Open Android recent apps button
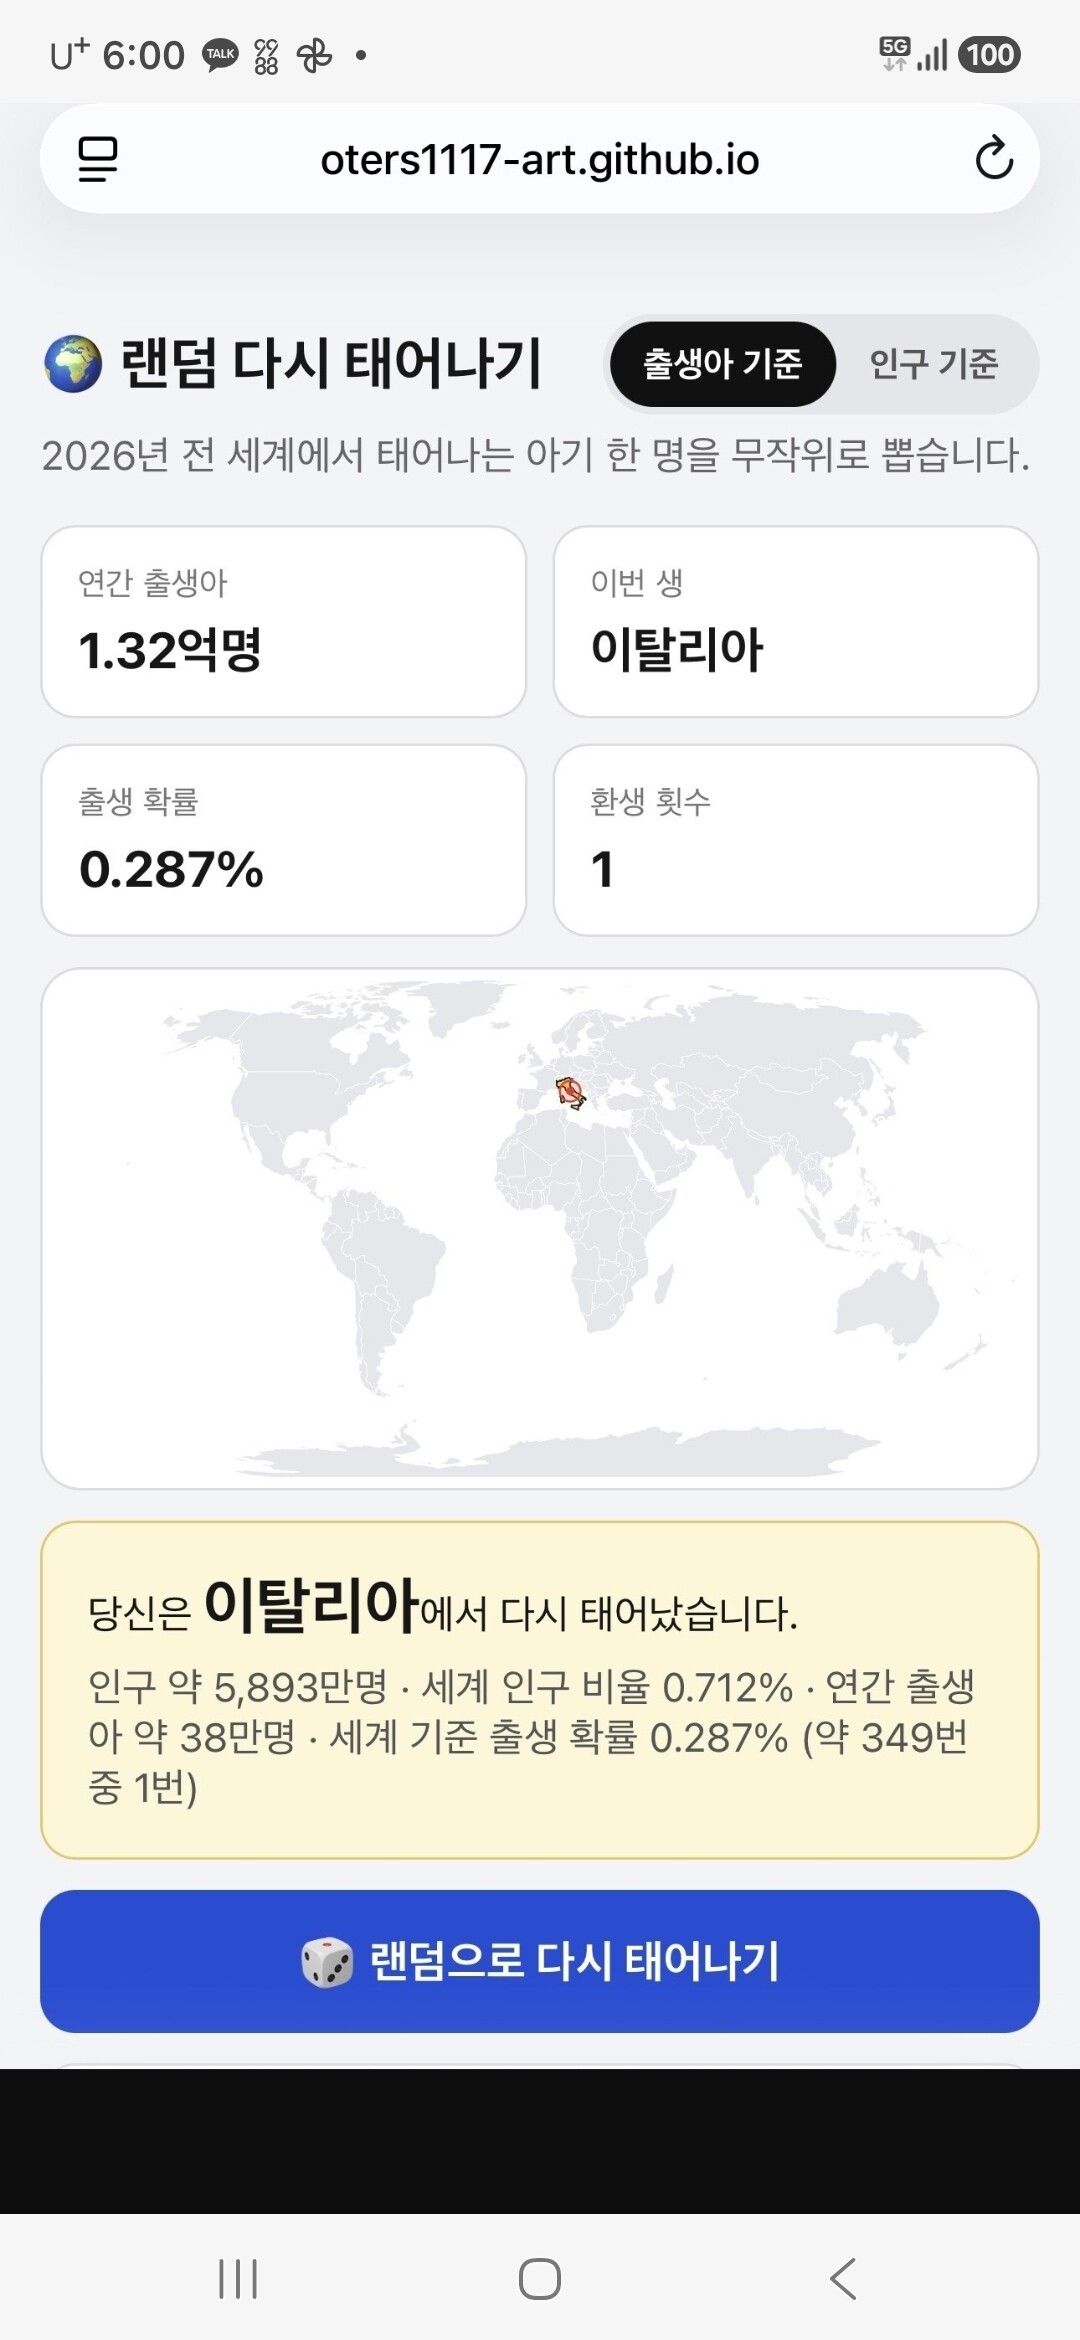The width and height of the screenshot is (1080, 2340). coord(238,2279)
